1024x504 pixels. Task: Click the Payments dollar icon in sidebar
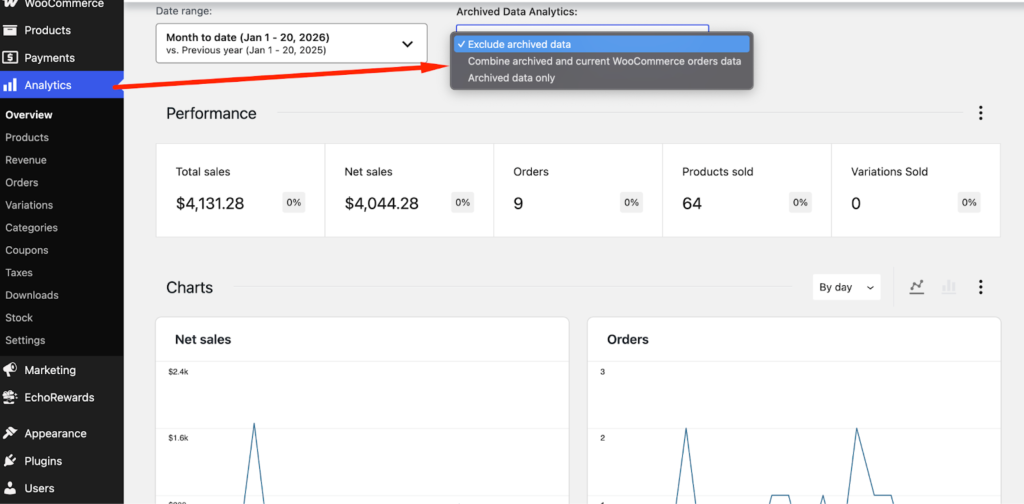(x=10, y=57)
